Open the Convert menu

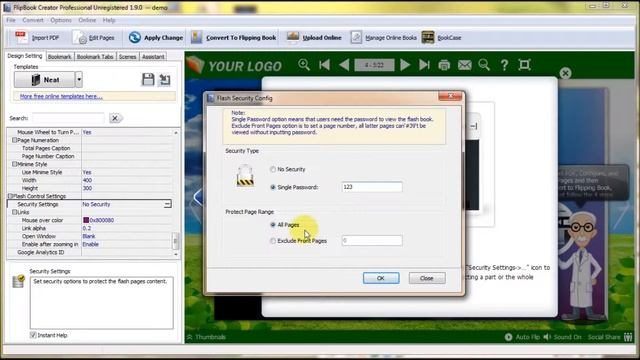click(x=33, y=20)
